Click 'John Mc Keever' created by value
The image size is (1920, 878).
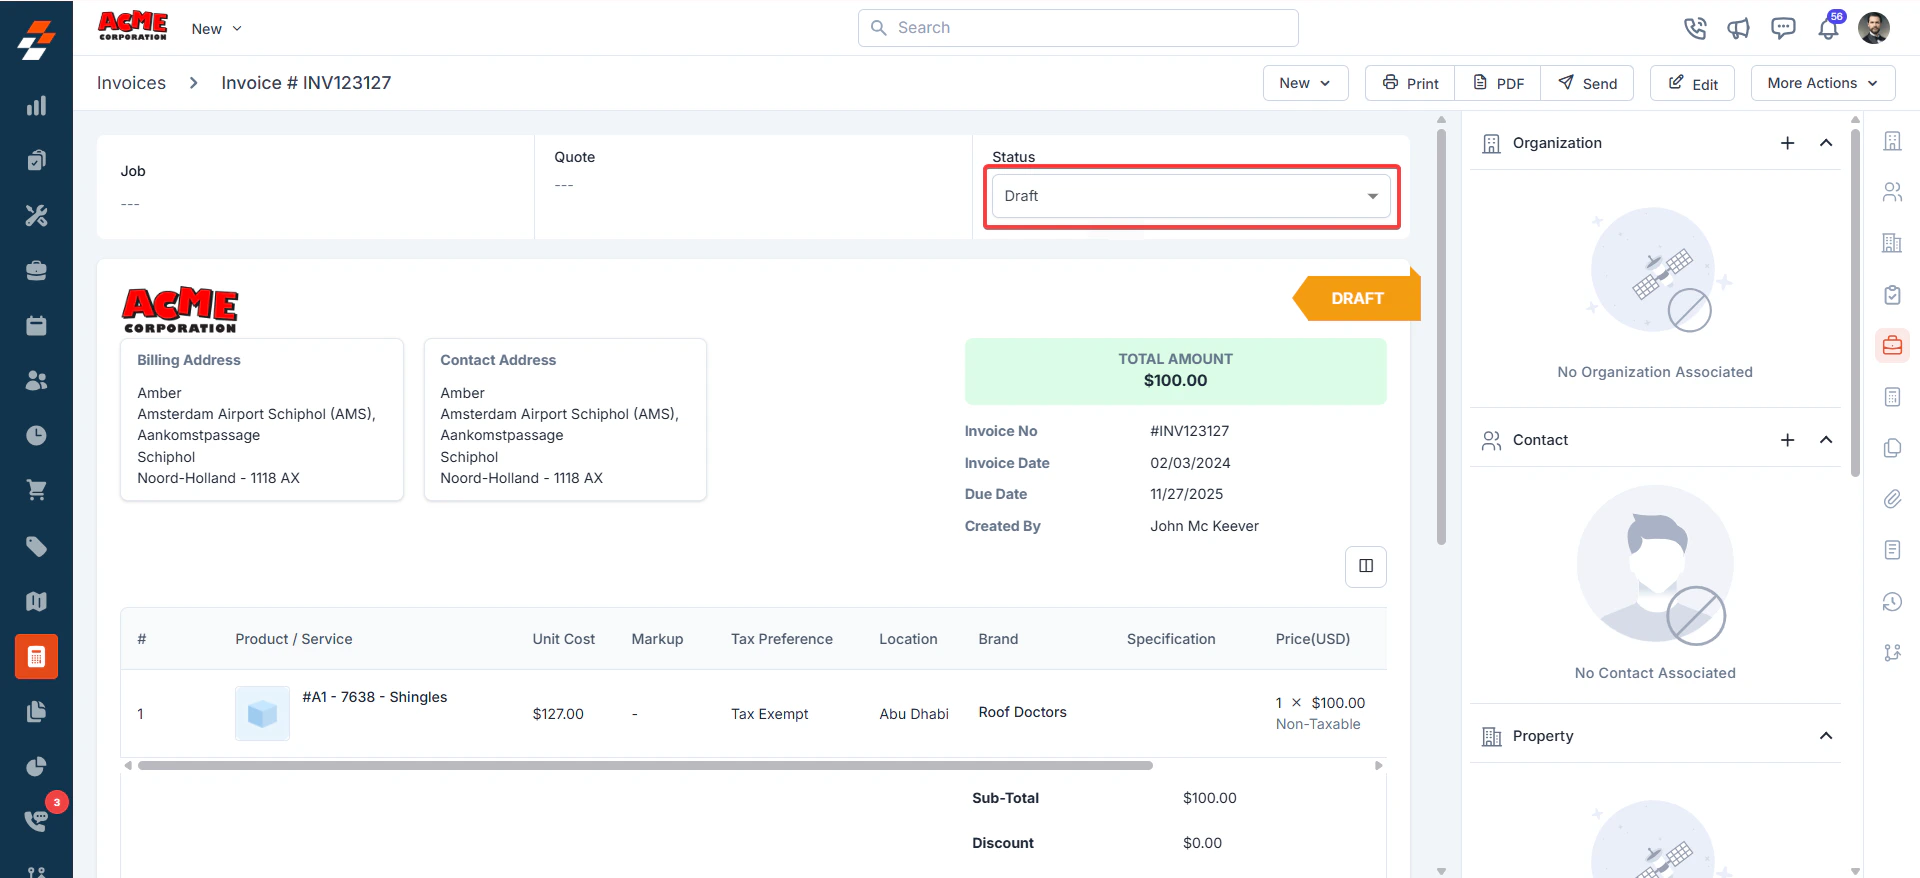tap(1204, 526)
